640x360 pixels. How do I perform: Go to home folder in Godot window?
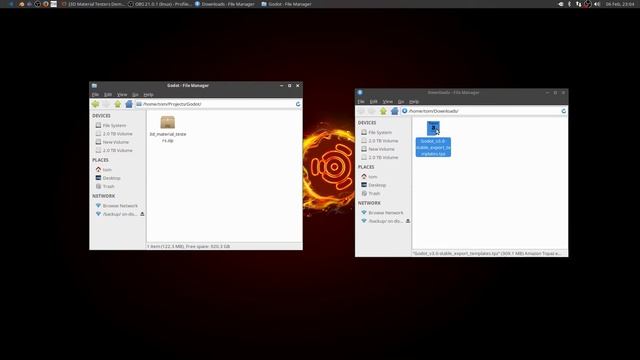(129, 104)
